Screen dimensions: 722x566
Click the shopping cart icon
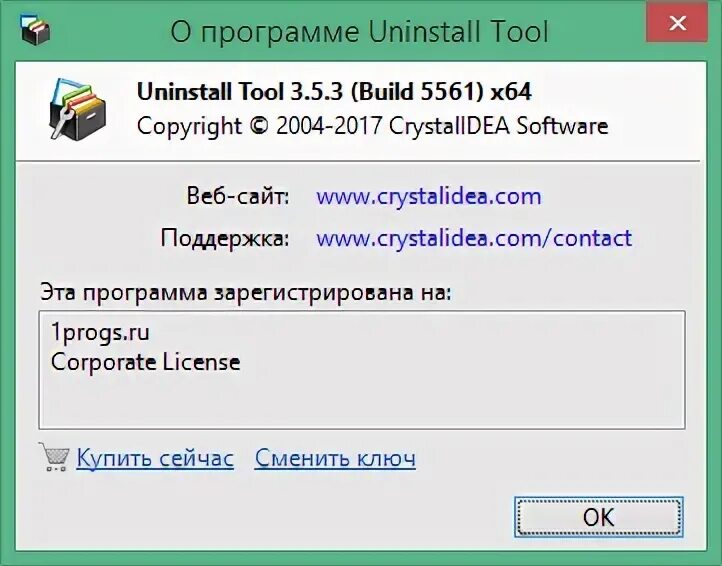(x=54, y=457)
